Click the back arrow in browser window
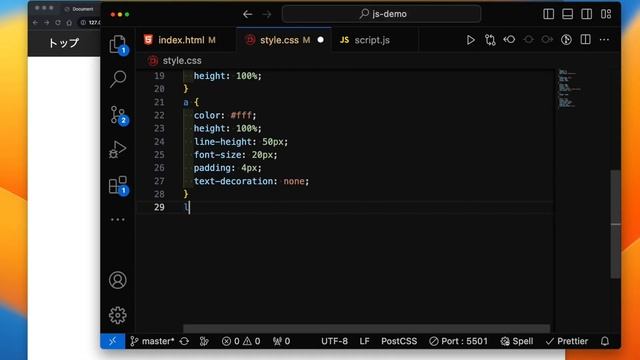 tap(35, 22)
